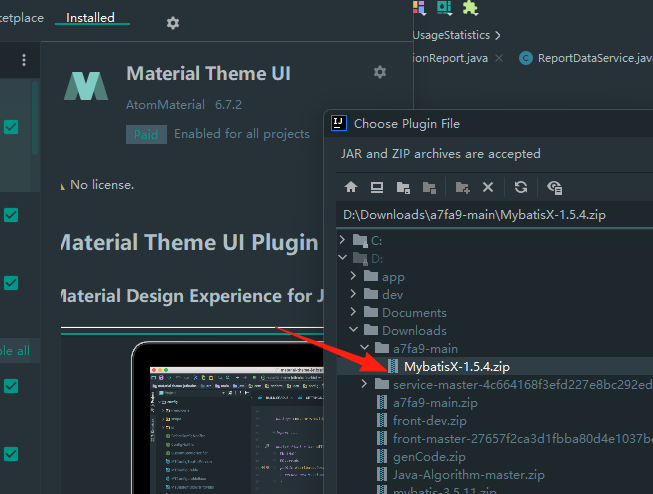The width and height of the screenshot is (653, 494).
Task: Switch to the Marketplace tab
Action: click(x=22, y=18)
